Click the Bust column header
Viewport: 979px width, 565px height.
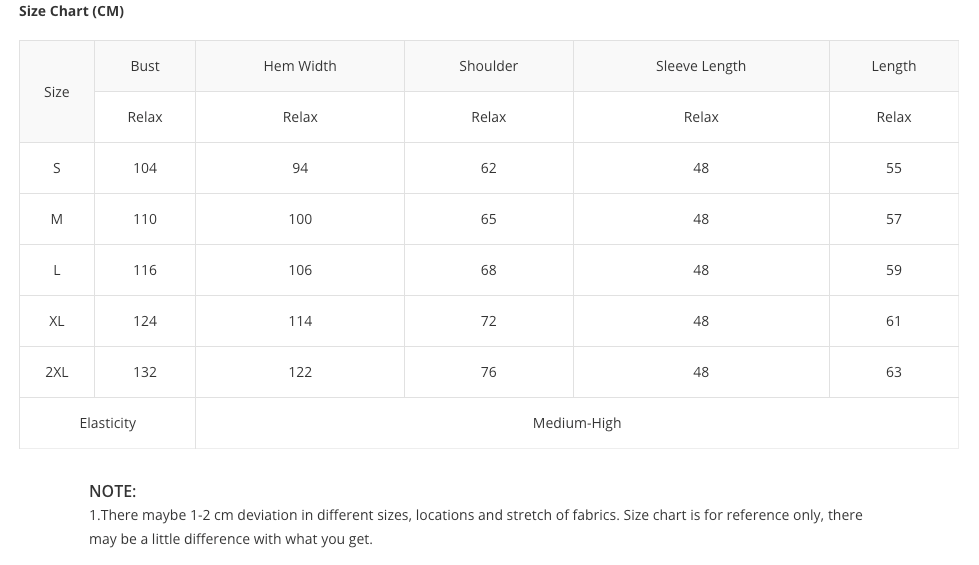(x=145, y=66)
